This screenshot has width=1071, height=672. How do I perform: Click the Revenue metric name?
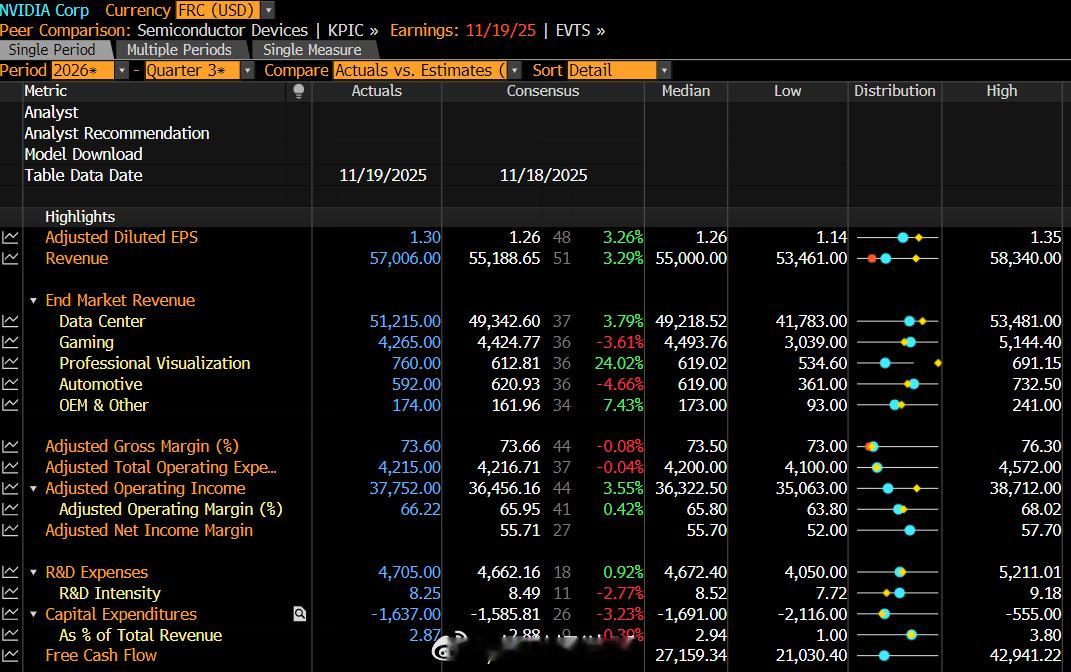click(76, 259)
